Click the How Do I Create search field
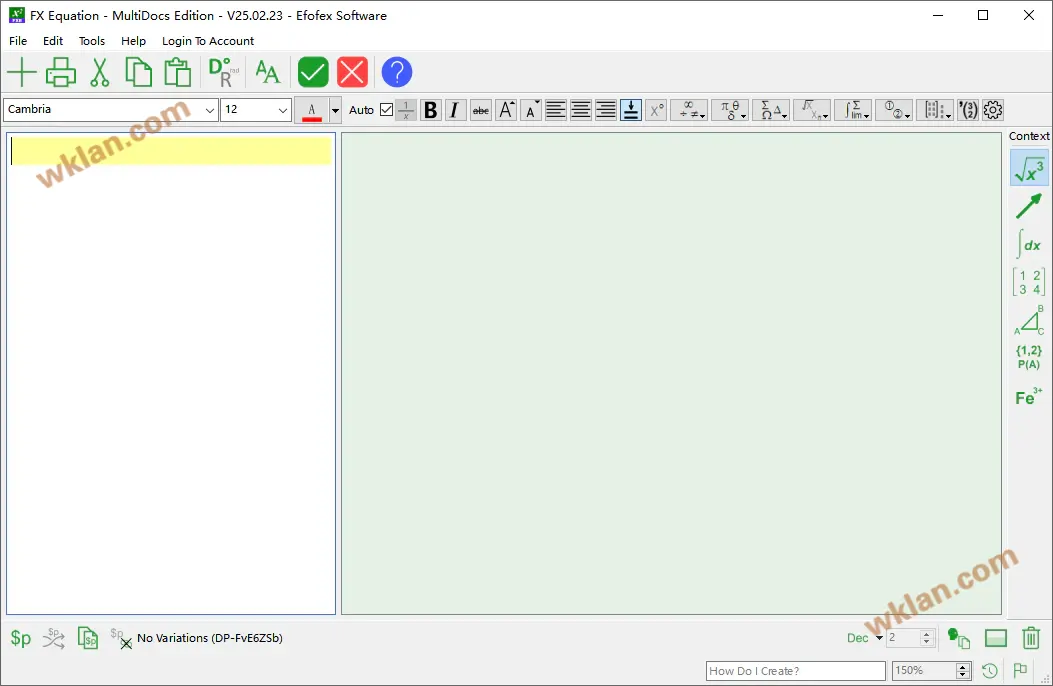Screen dimensions: 1053x686 796,671
